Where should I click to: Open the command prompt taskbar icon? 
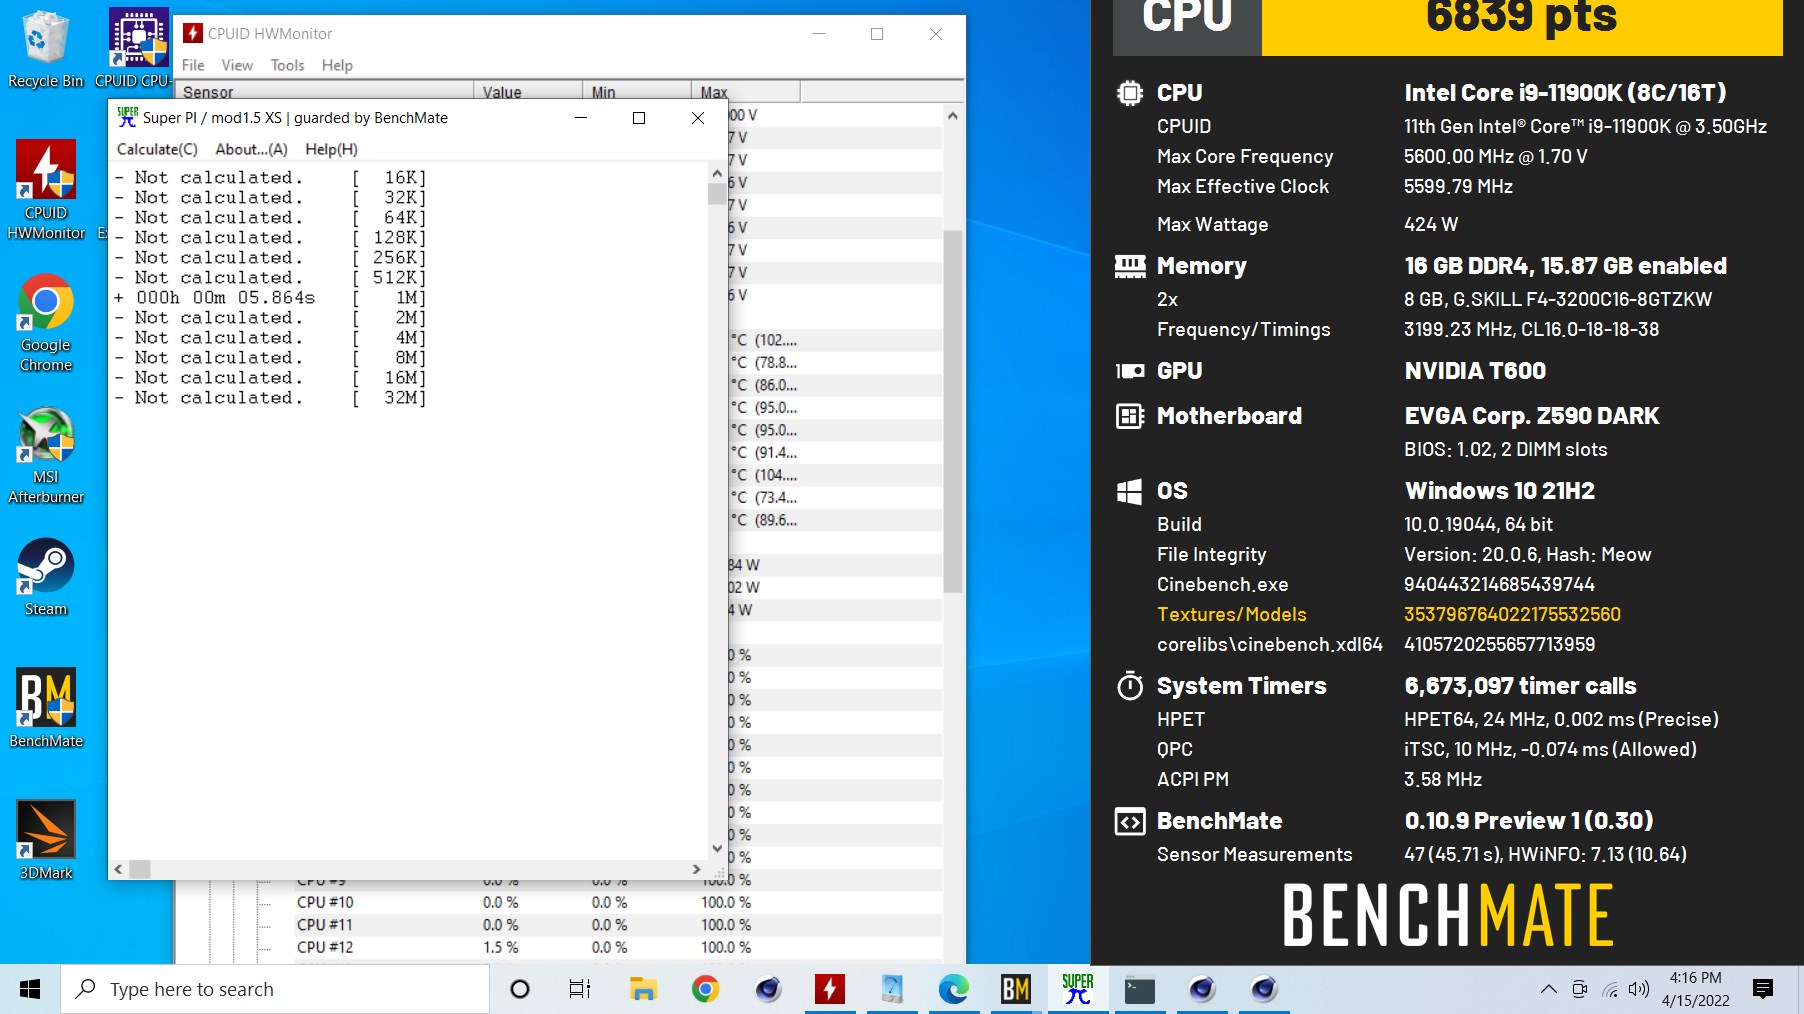1140,989
